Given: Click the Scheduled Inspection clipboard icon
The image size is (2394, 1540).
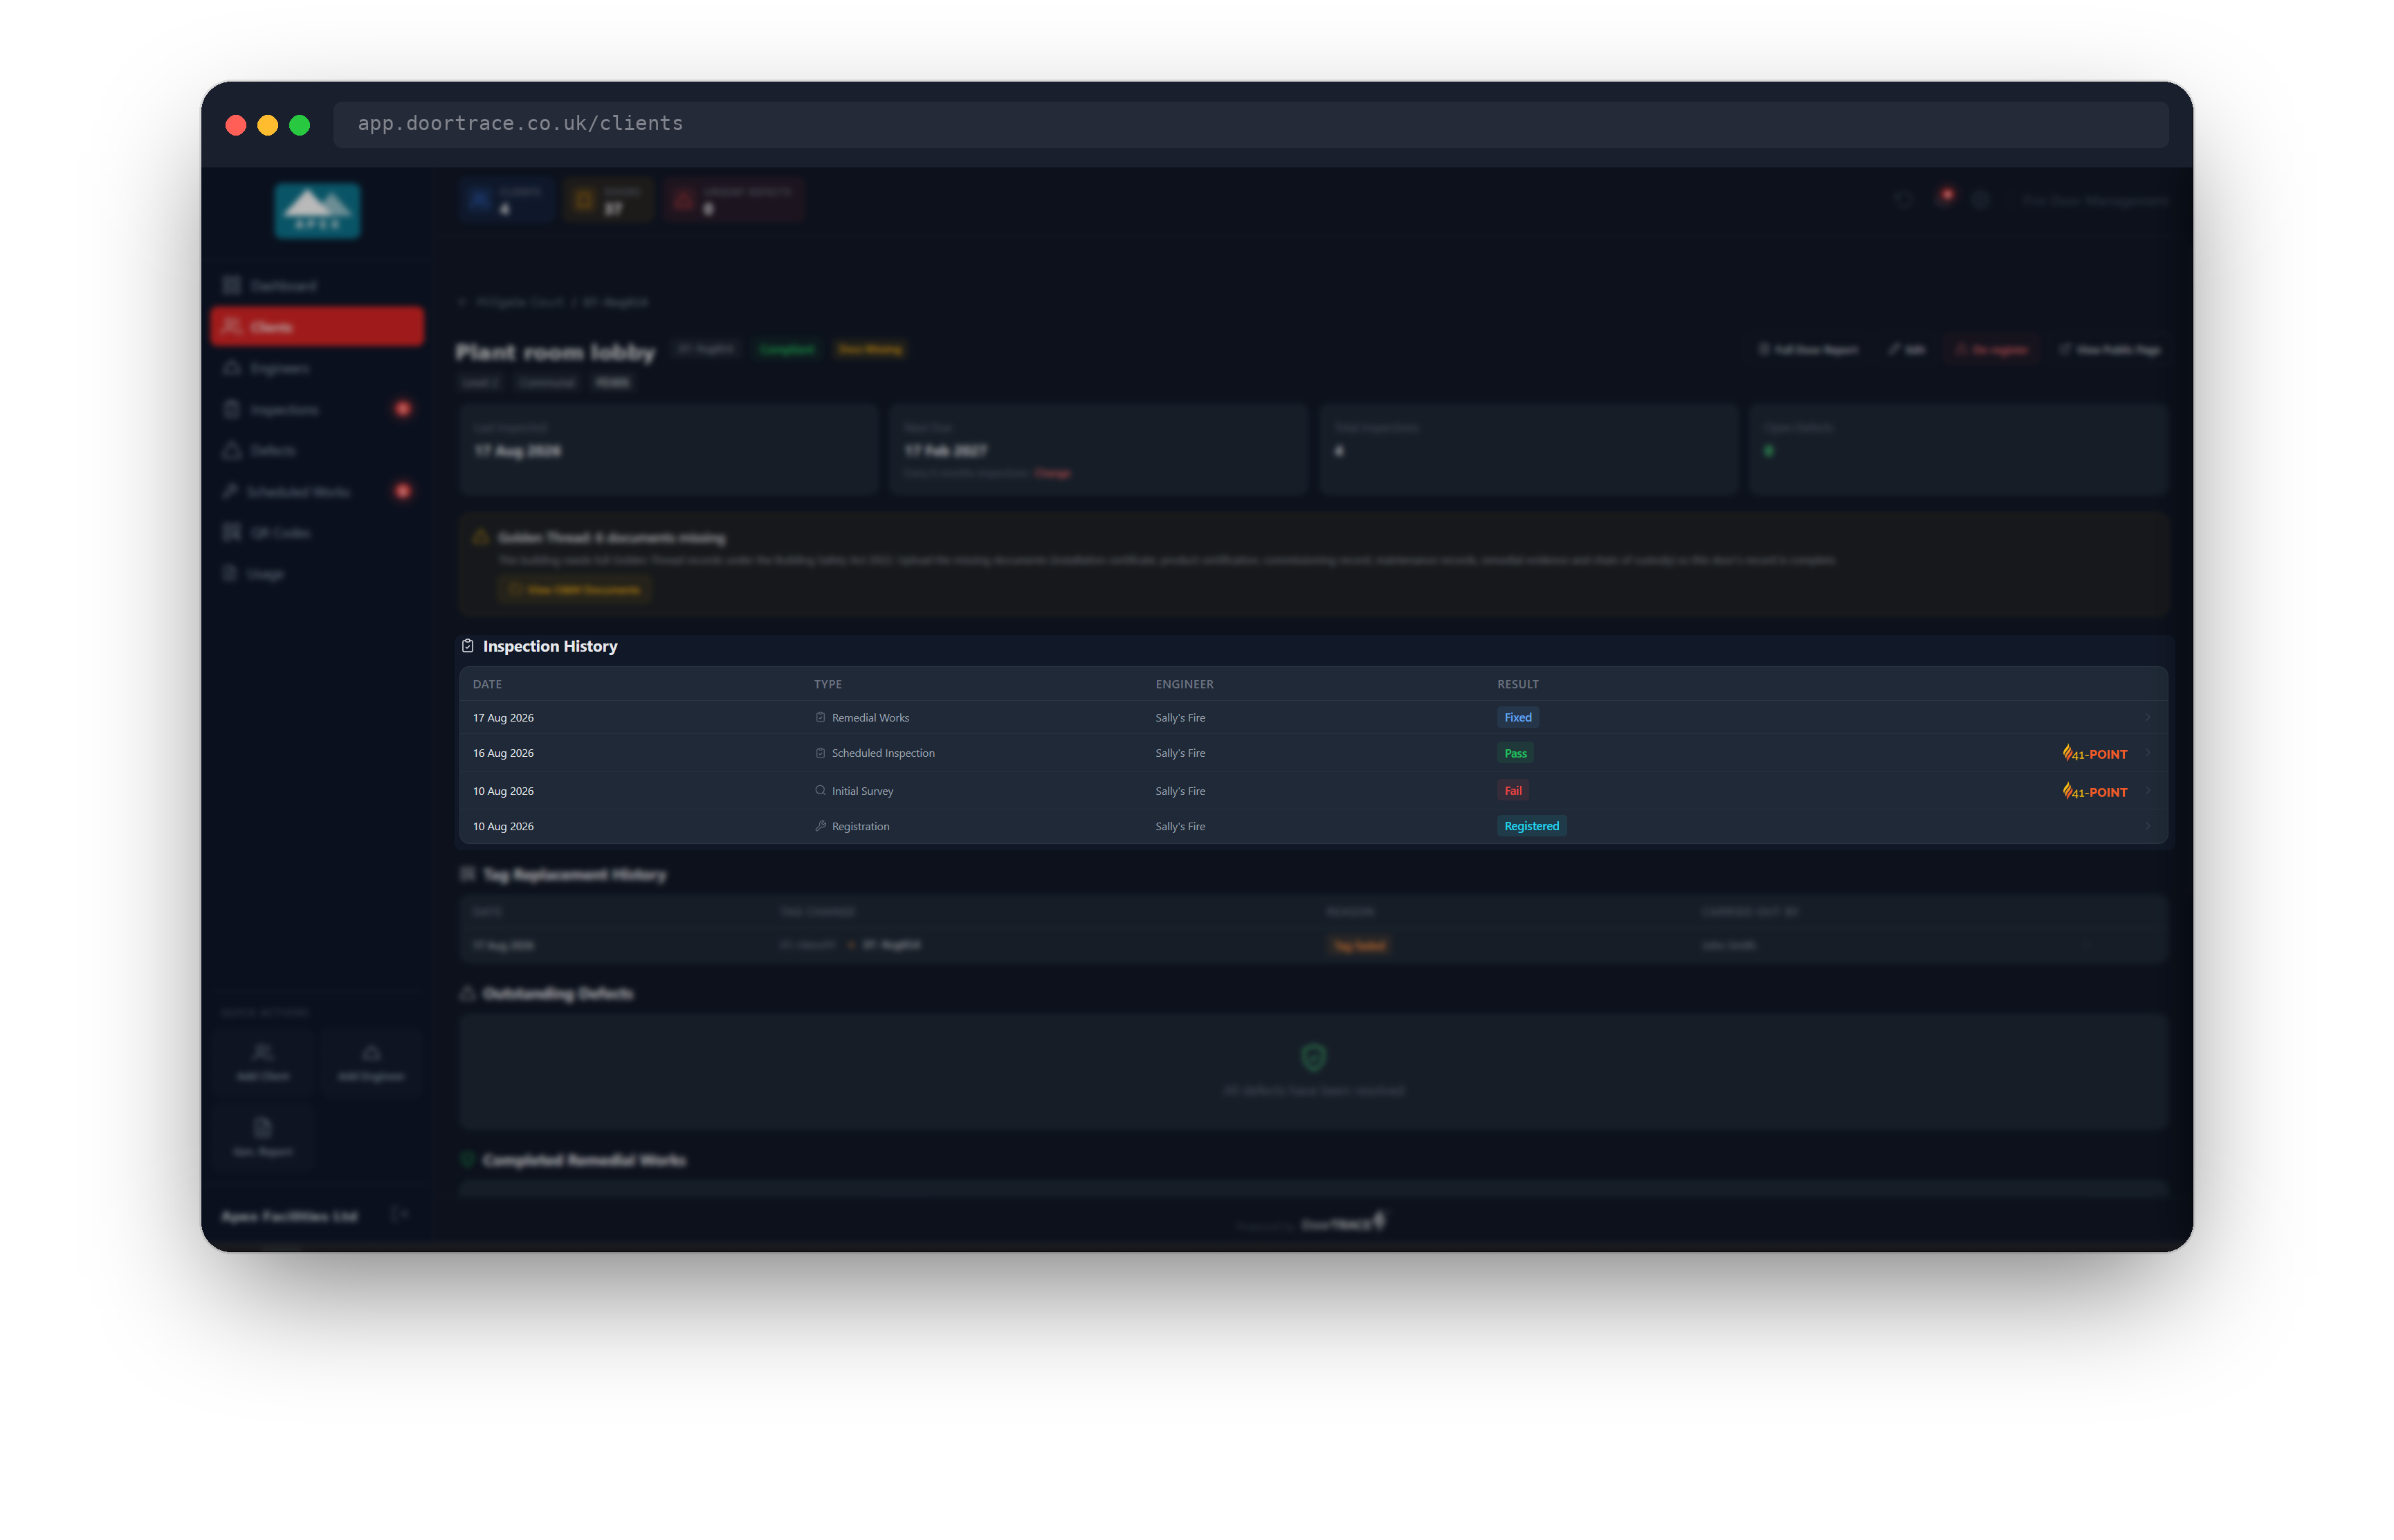Looking at the screenshot, I should [820, 753].
